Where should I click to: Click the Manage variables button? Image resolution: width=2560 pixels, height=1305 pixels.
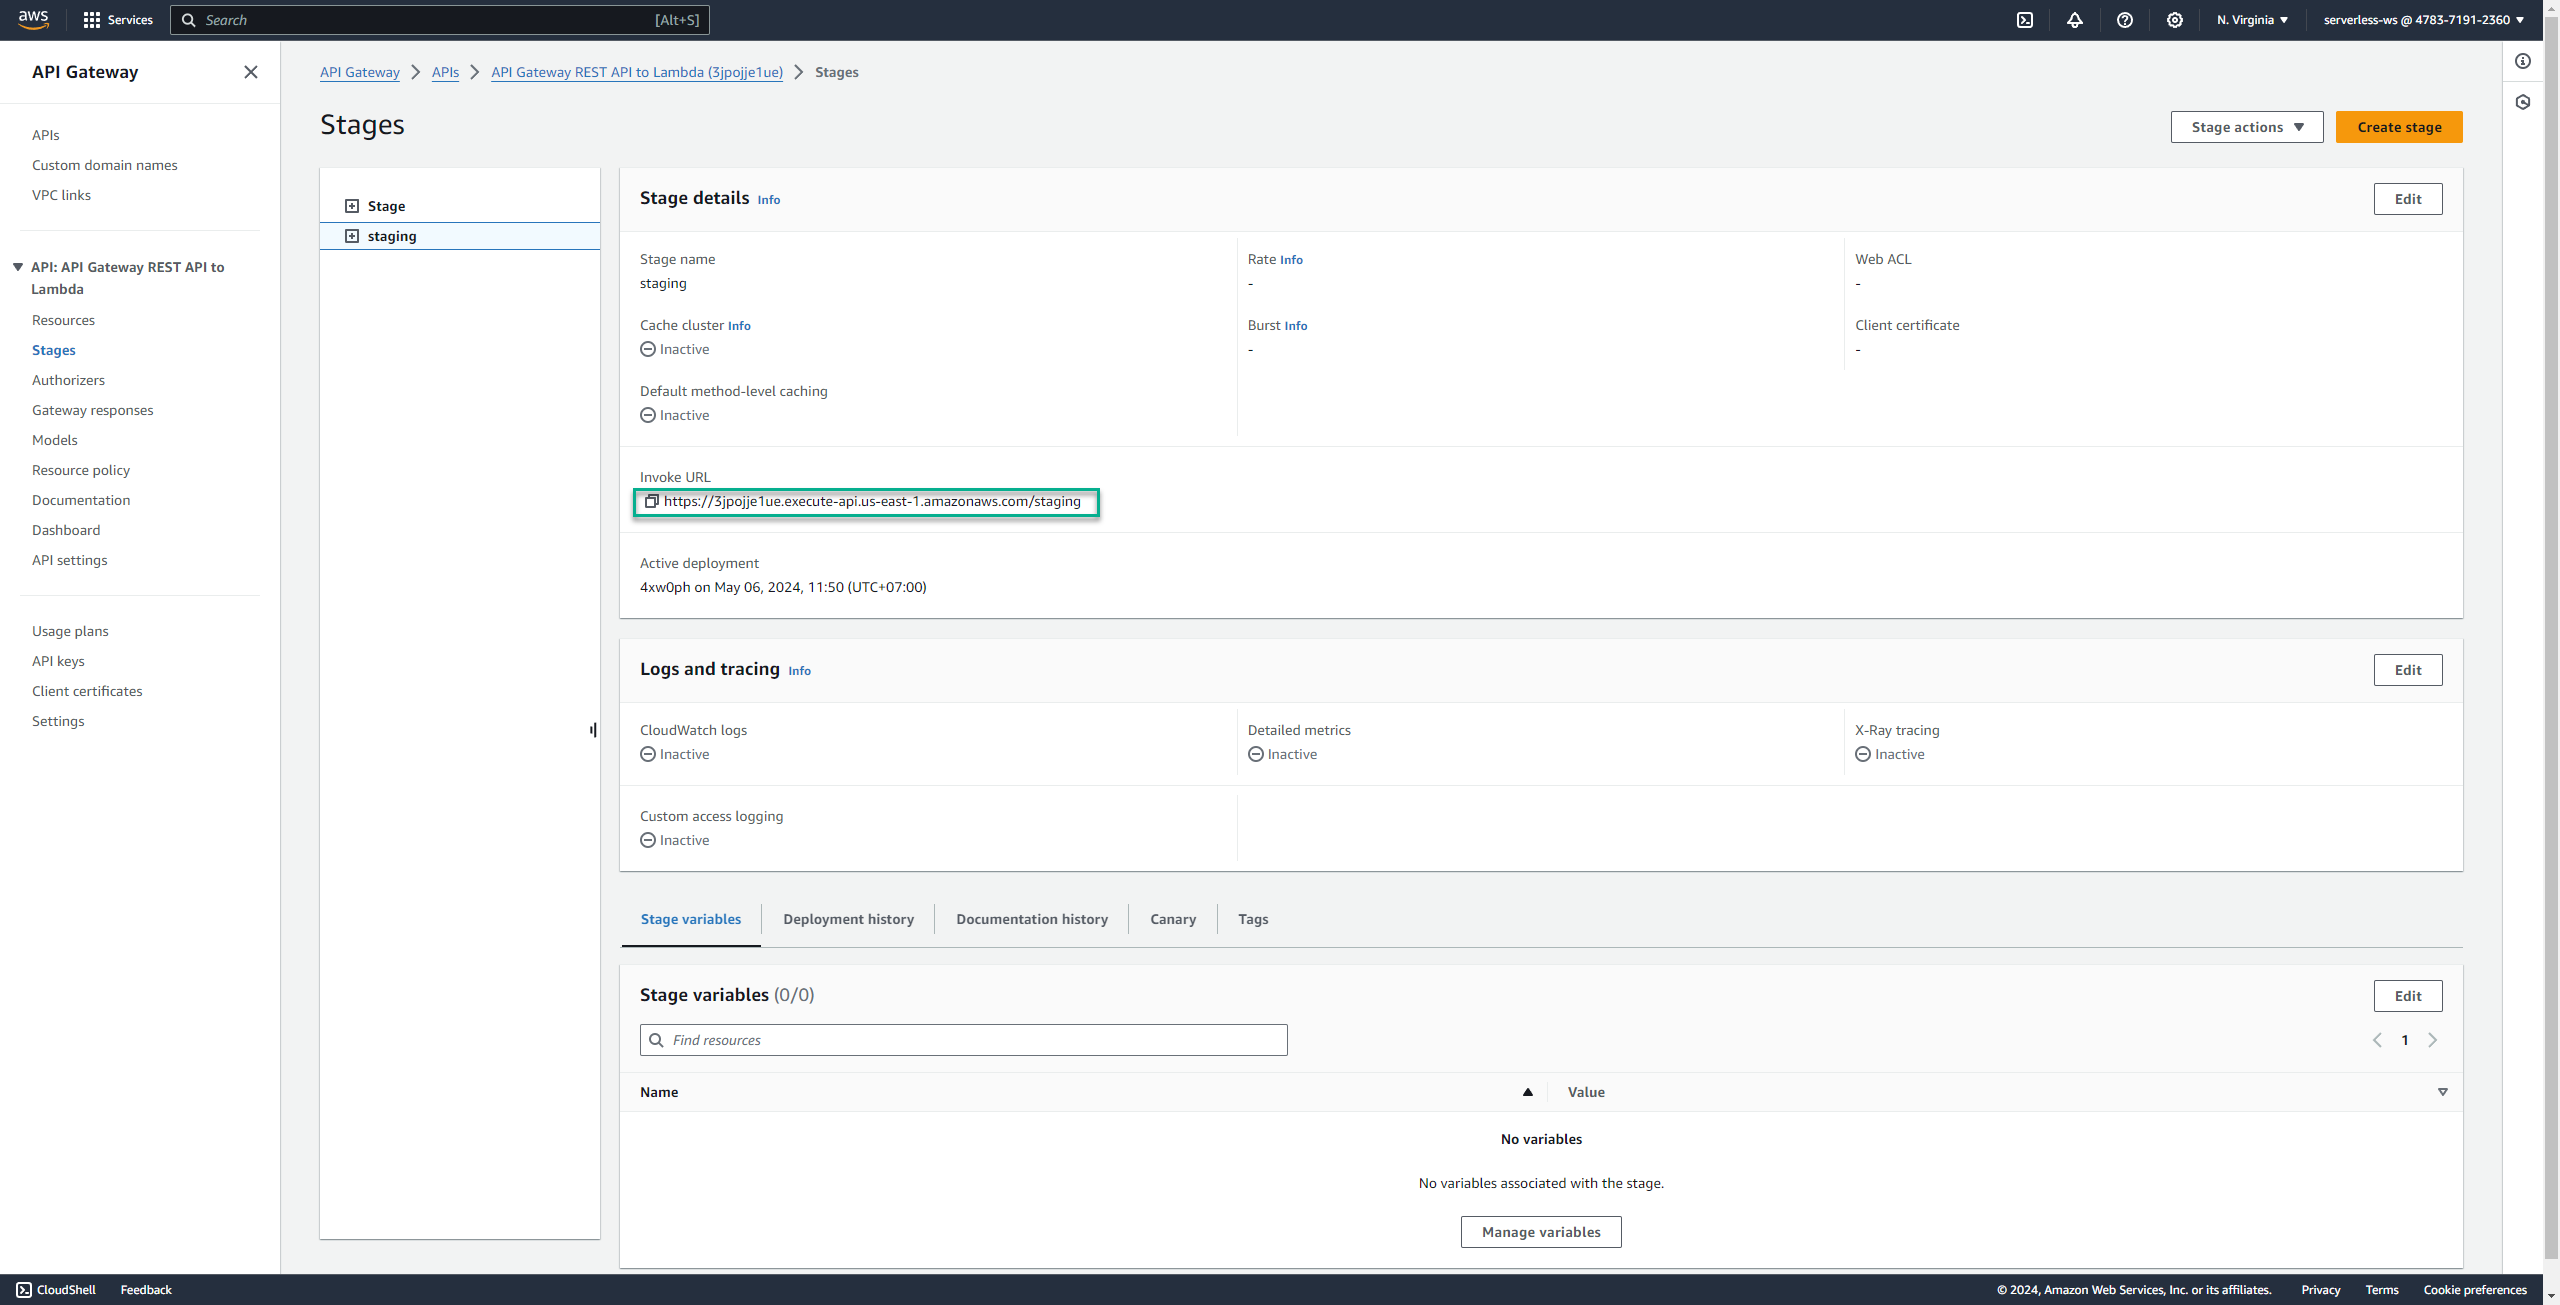(x=1541, y=1232)
